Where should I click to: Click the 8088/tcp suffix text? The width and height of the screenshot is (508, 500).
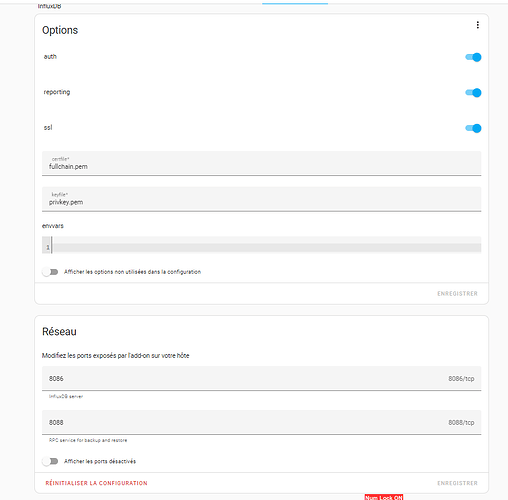click(461, 423)
